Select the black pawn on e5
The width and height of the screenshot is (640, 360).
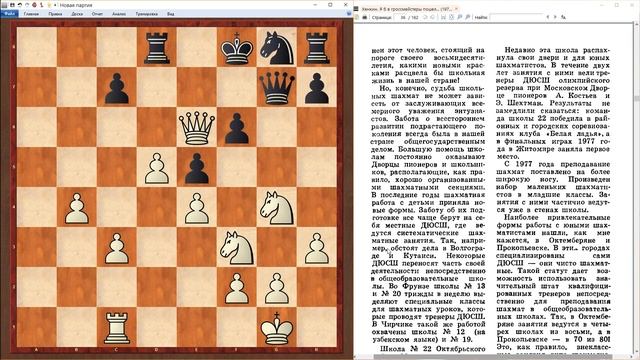click(x=197, y=168)
